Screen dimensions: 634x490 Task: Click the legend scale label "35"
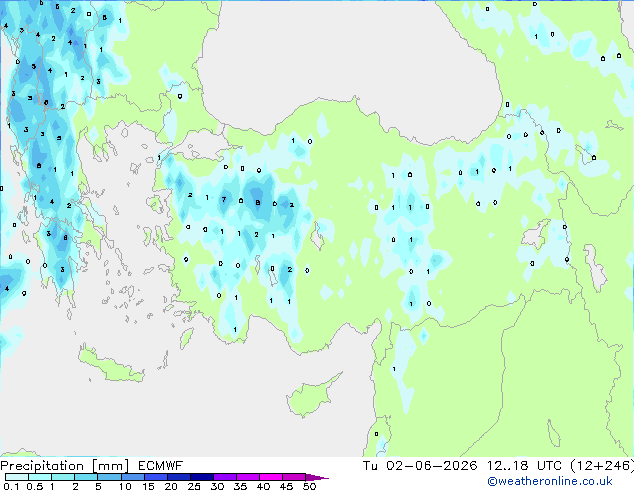click(240, 486)
